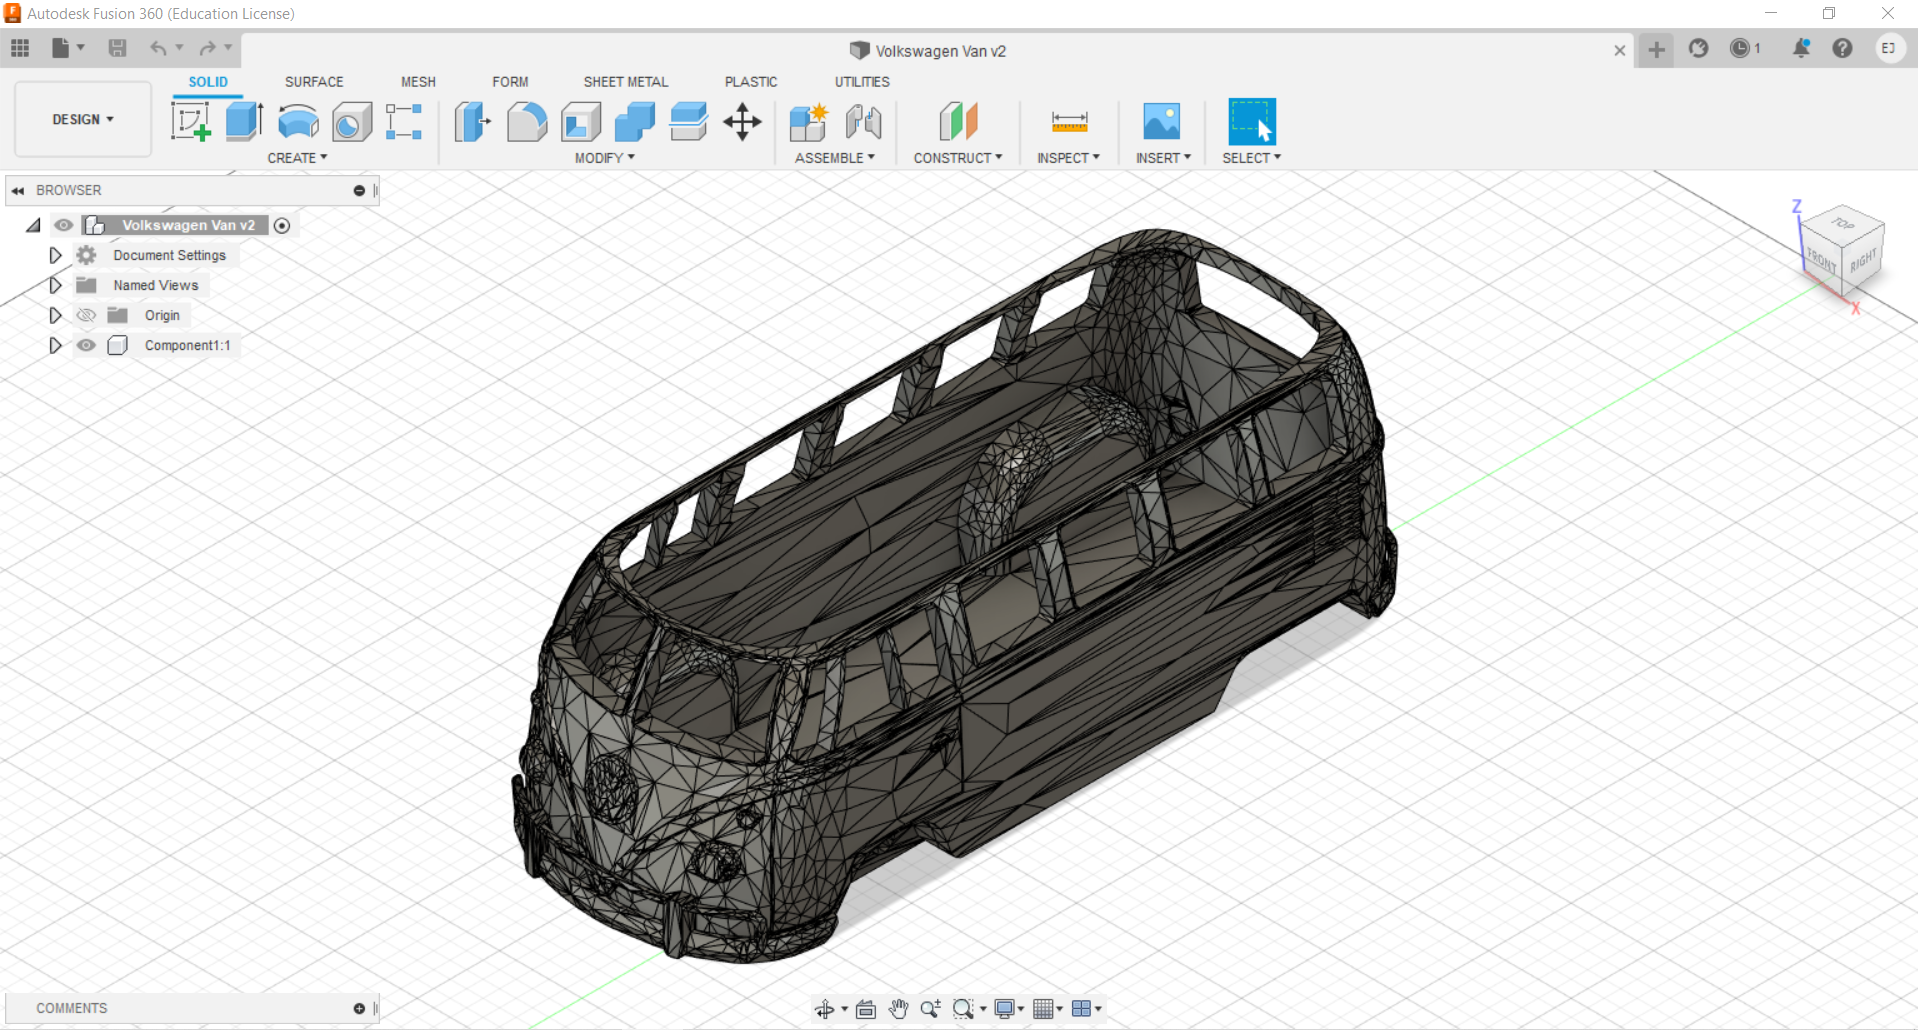Open the Job Status clock icon
Viewport: 1918px width, 1030px height.
pyautogui.click(x=1740, y=48)
